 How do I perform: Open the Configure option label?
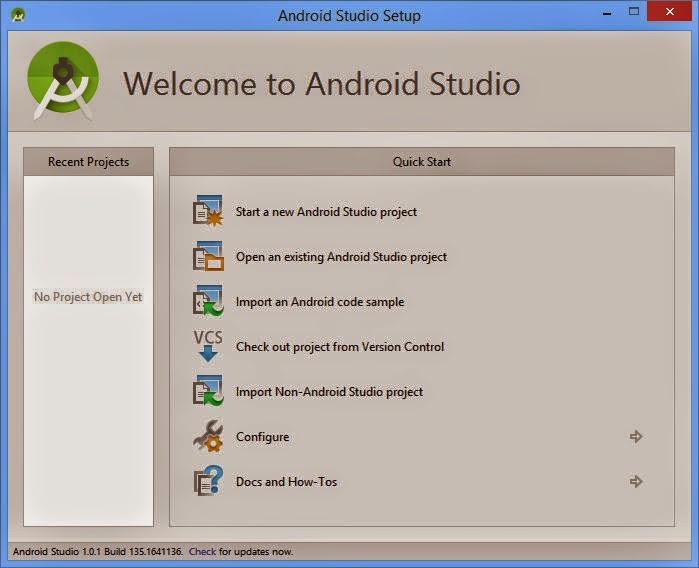(263, 437)
